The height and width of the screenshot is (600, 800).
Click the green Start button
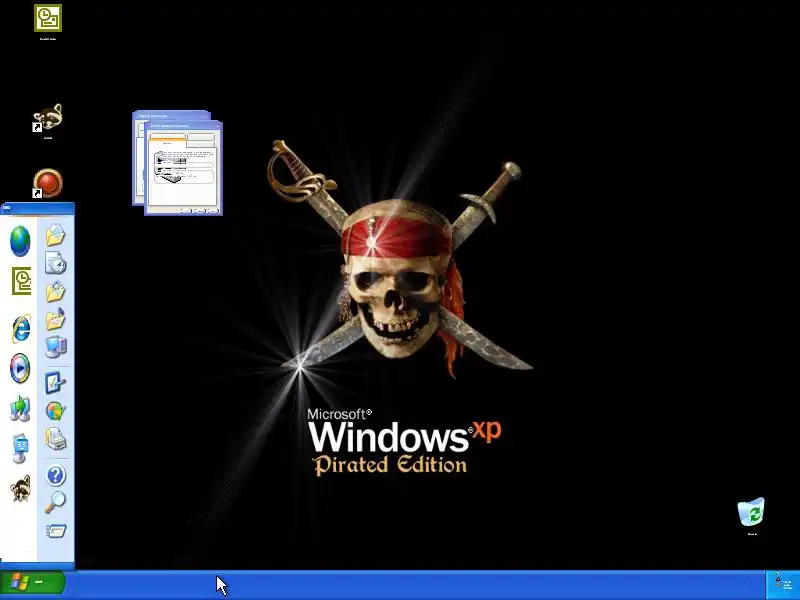[33, 582]
